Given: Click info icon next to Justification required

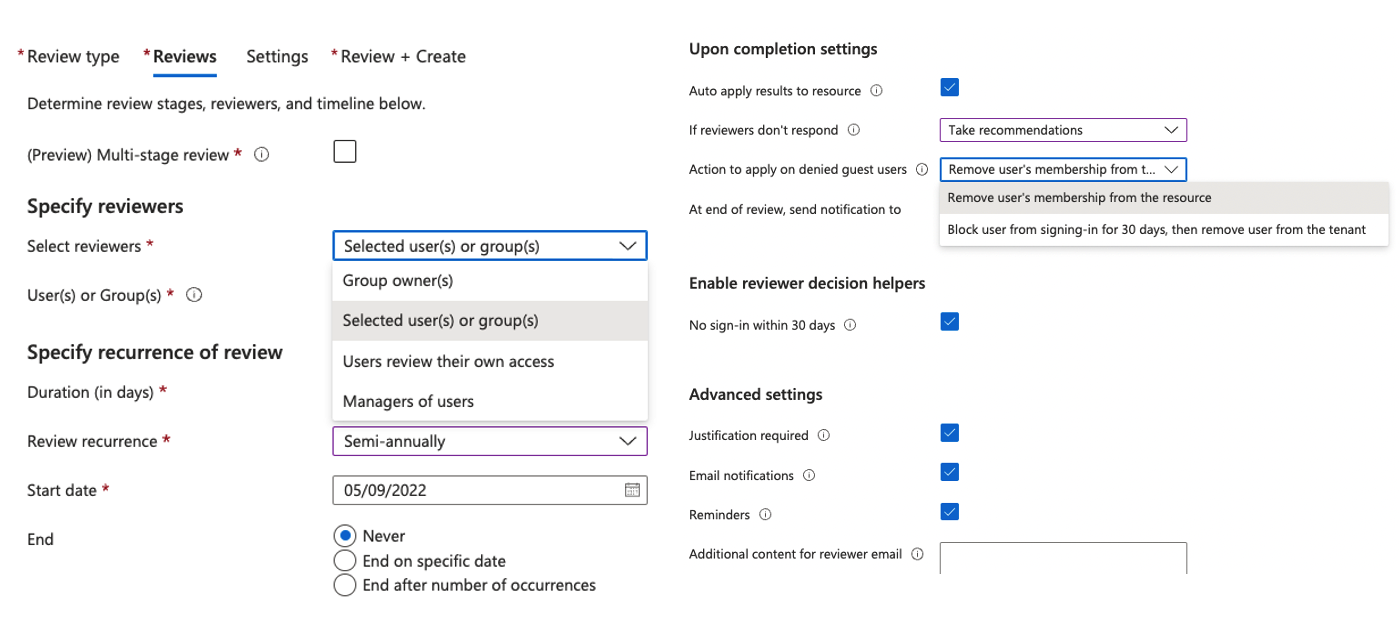Looking at the screenshot, I should (x=824, y=436).
